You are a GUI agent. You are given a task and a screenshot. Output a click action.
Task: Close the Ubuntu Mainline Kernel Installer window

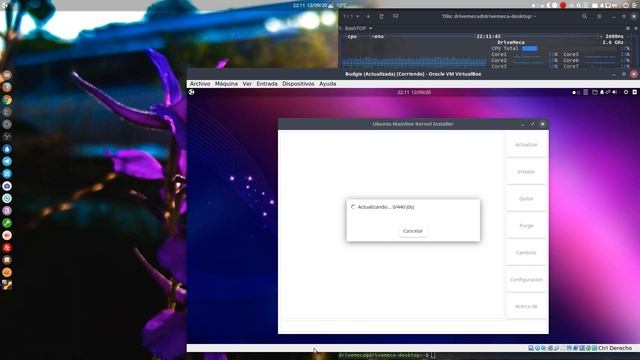[x=542, y=124]
